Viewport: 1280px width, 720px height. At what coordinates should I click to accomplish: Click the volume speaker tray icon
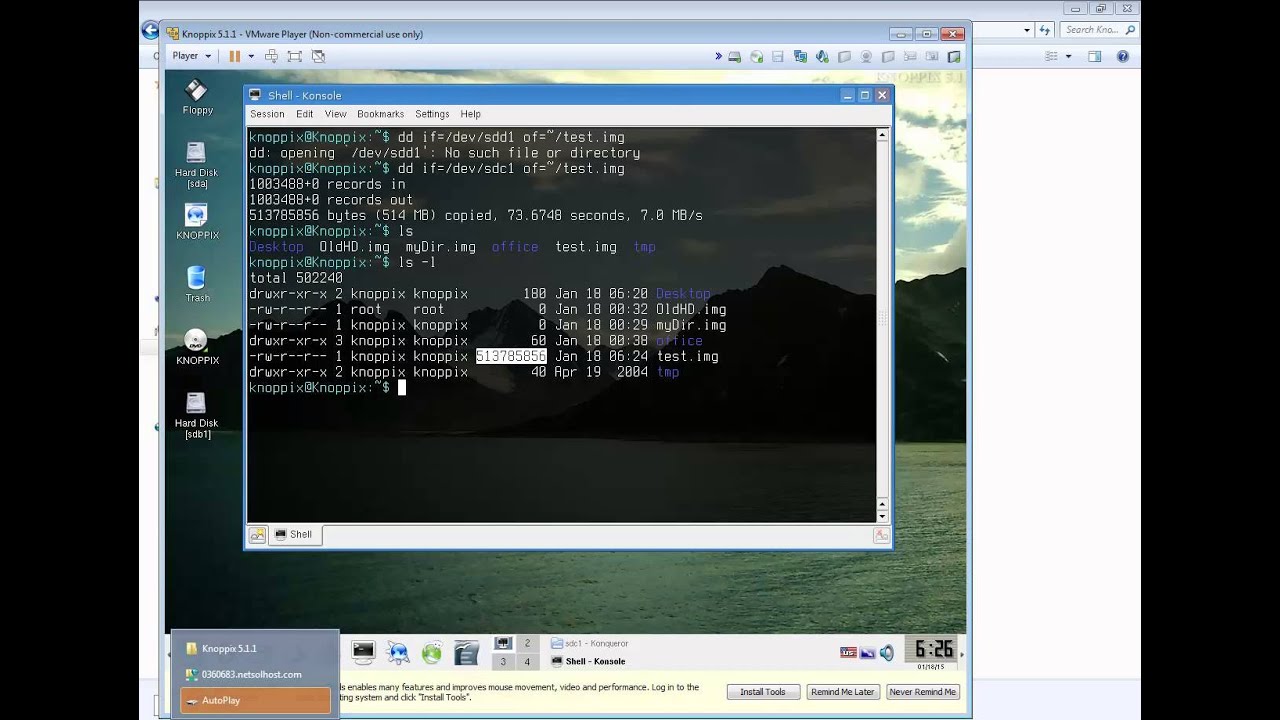tap(886, 653)
